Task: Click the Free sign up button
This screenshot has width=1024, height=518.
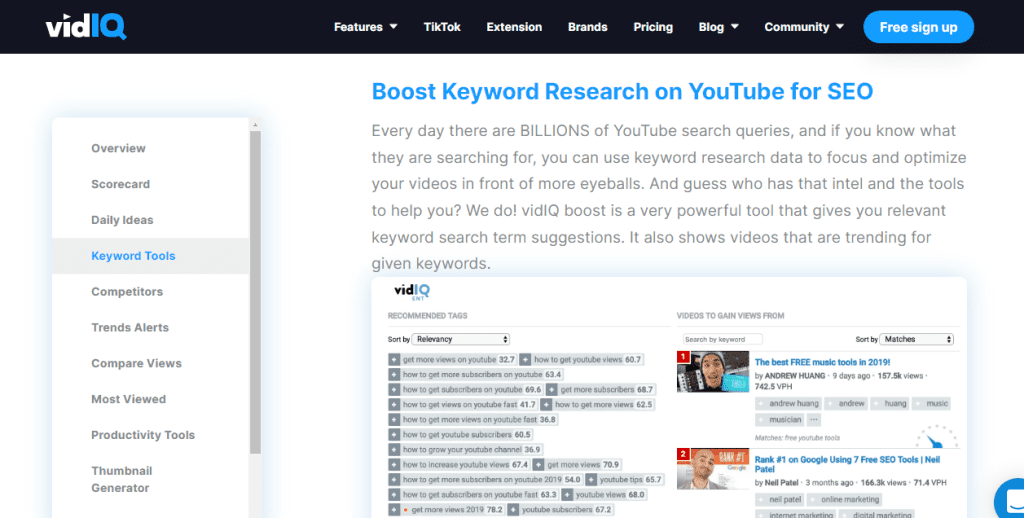Action: pyautogui.click(x=918, y=27)
